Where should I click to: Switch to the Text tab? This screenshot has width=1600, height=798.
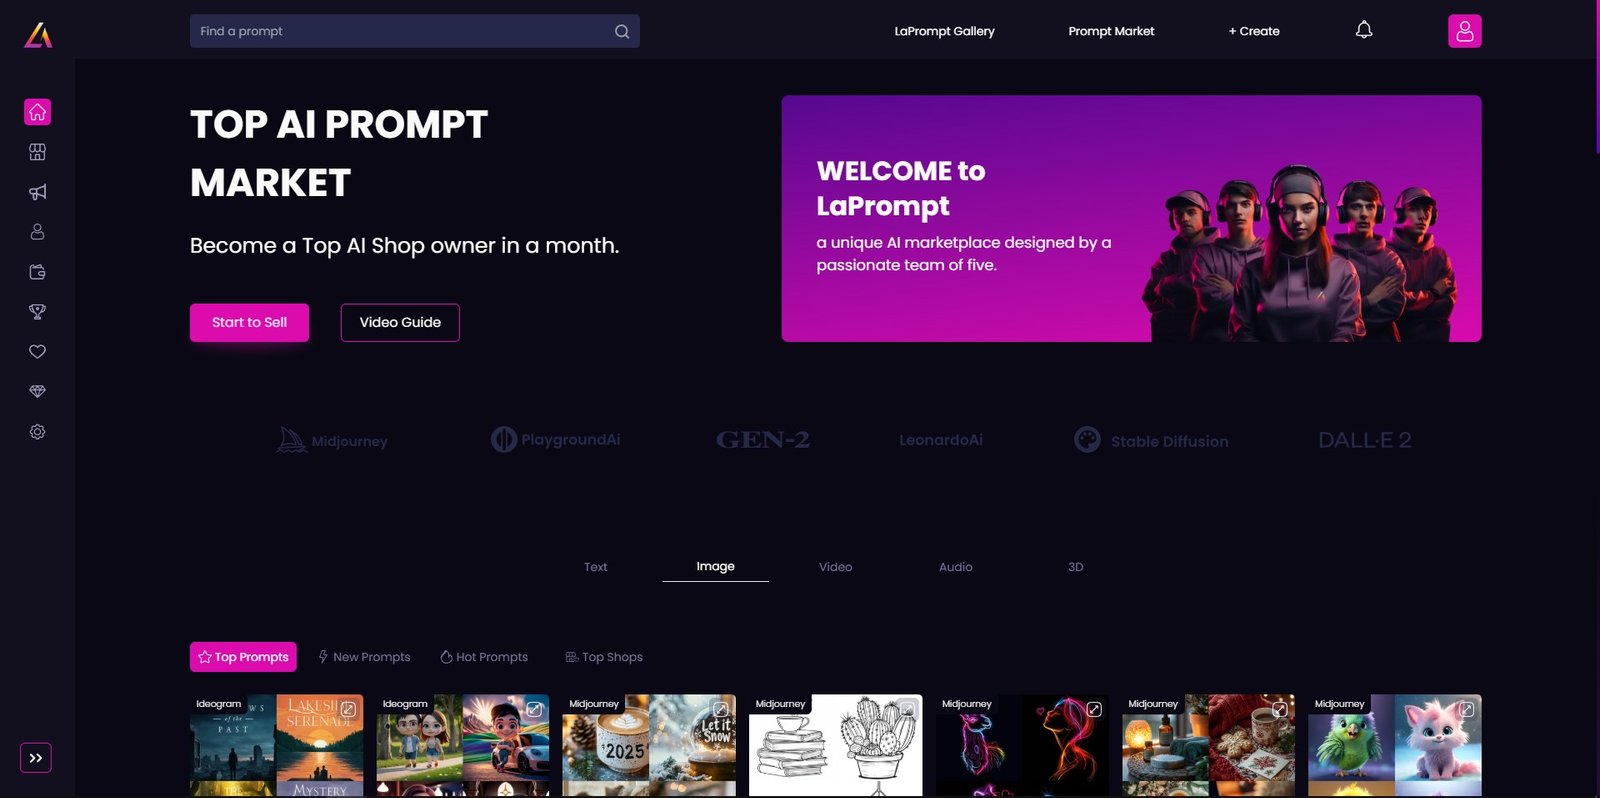click(x=595, y=567)
